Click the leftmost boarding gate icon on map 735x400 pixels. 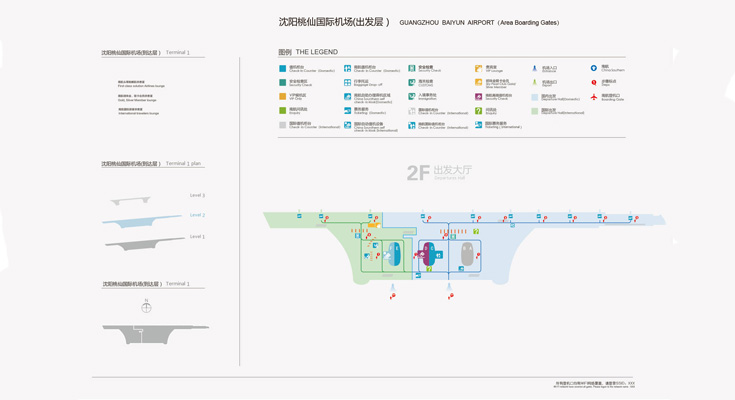pyautogui.click(x=299, y=216)
